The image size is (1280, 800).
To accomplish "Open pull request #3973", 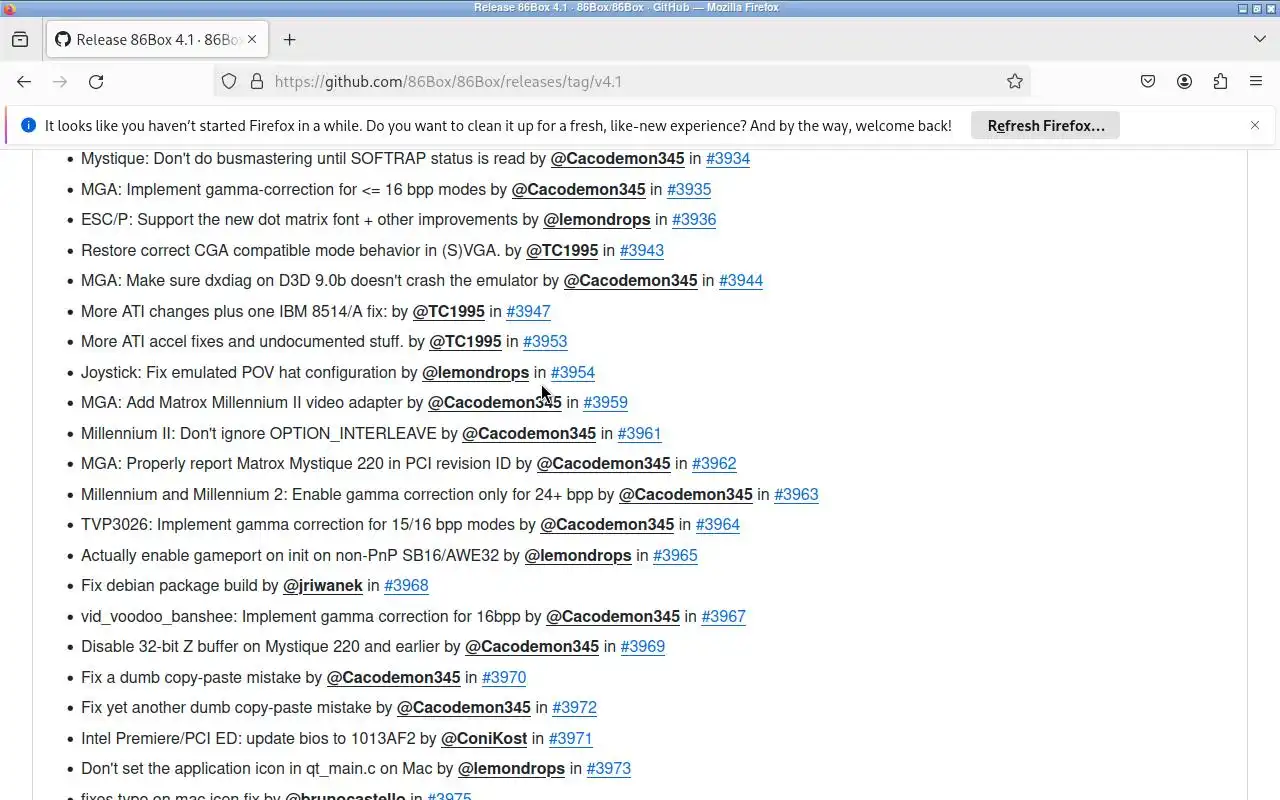I will [x=608, y=769].
